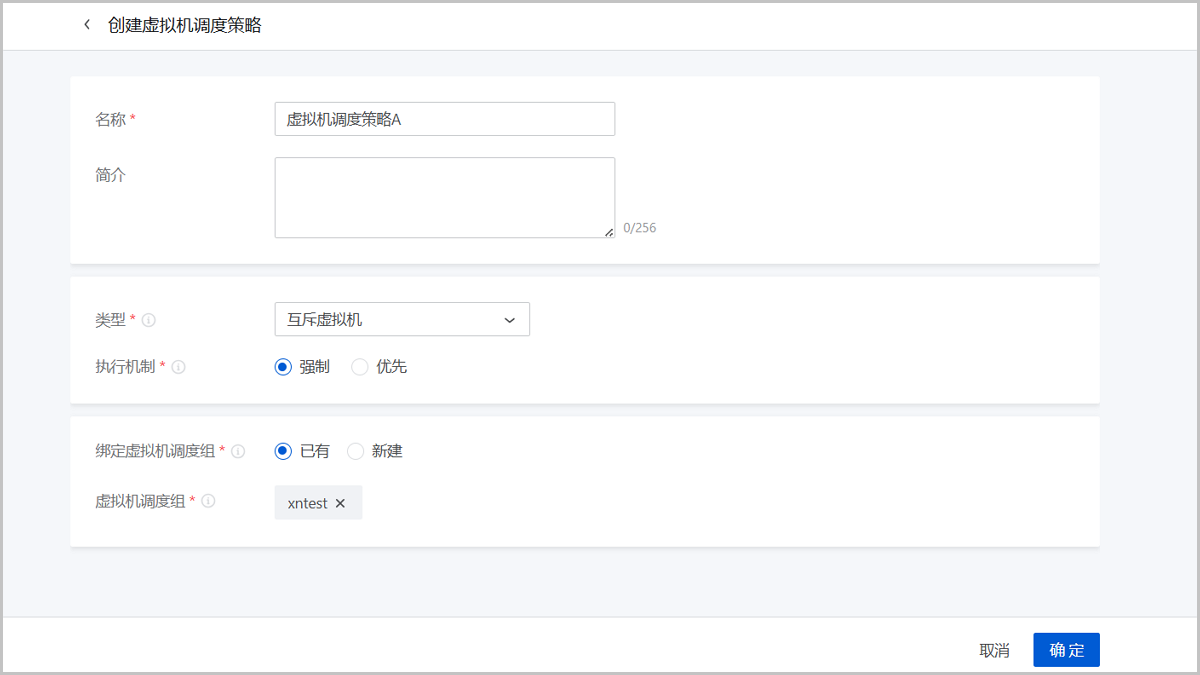Click the xntest scheduling group tag
1200x675 pixels.
pyautogui.click(x=318, y=503)
